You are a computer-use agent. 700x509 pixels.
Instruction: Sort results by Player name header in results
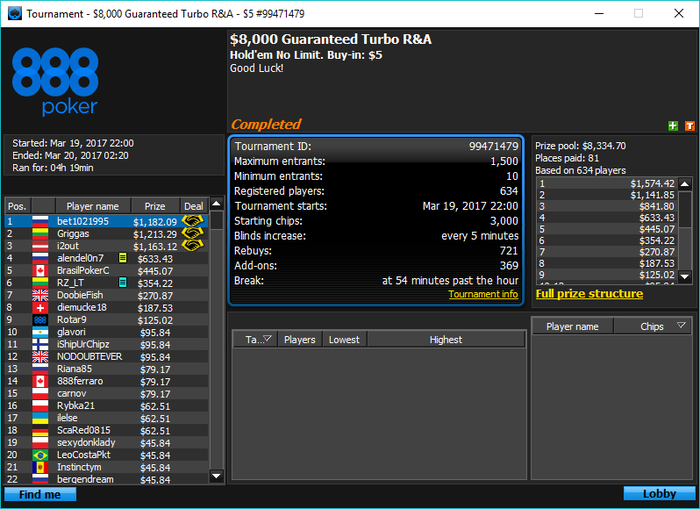coord(92,206)
